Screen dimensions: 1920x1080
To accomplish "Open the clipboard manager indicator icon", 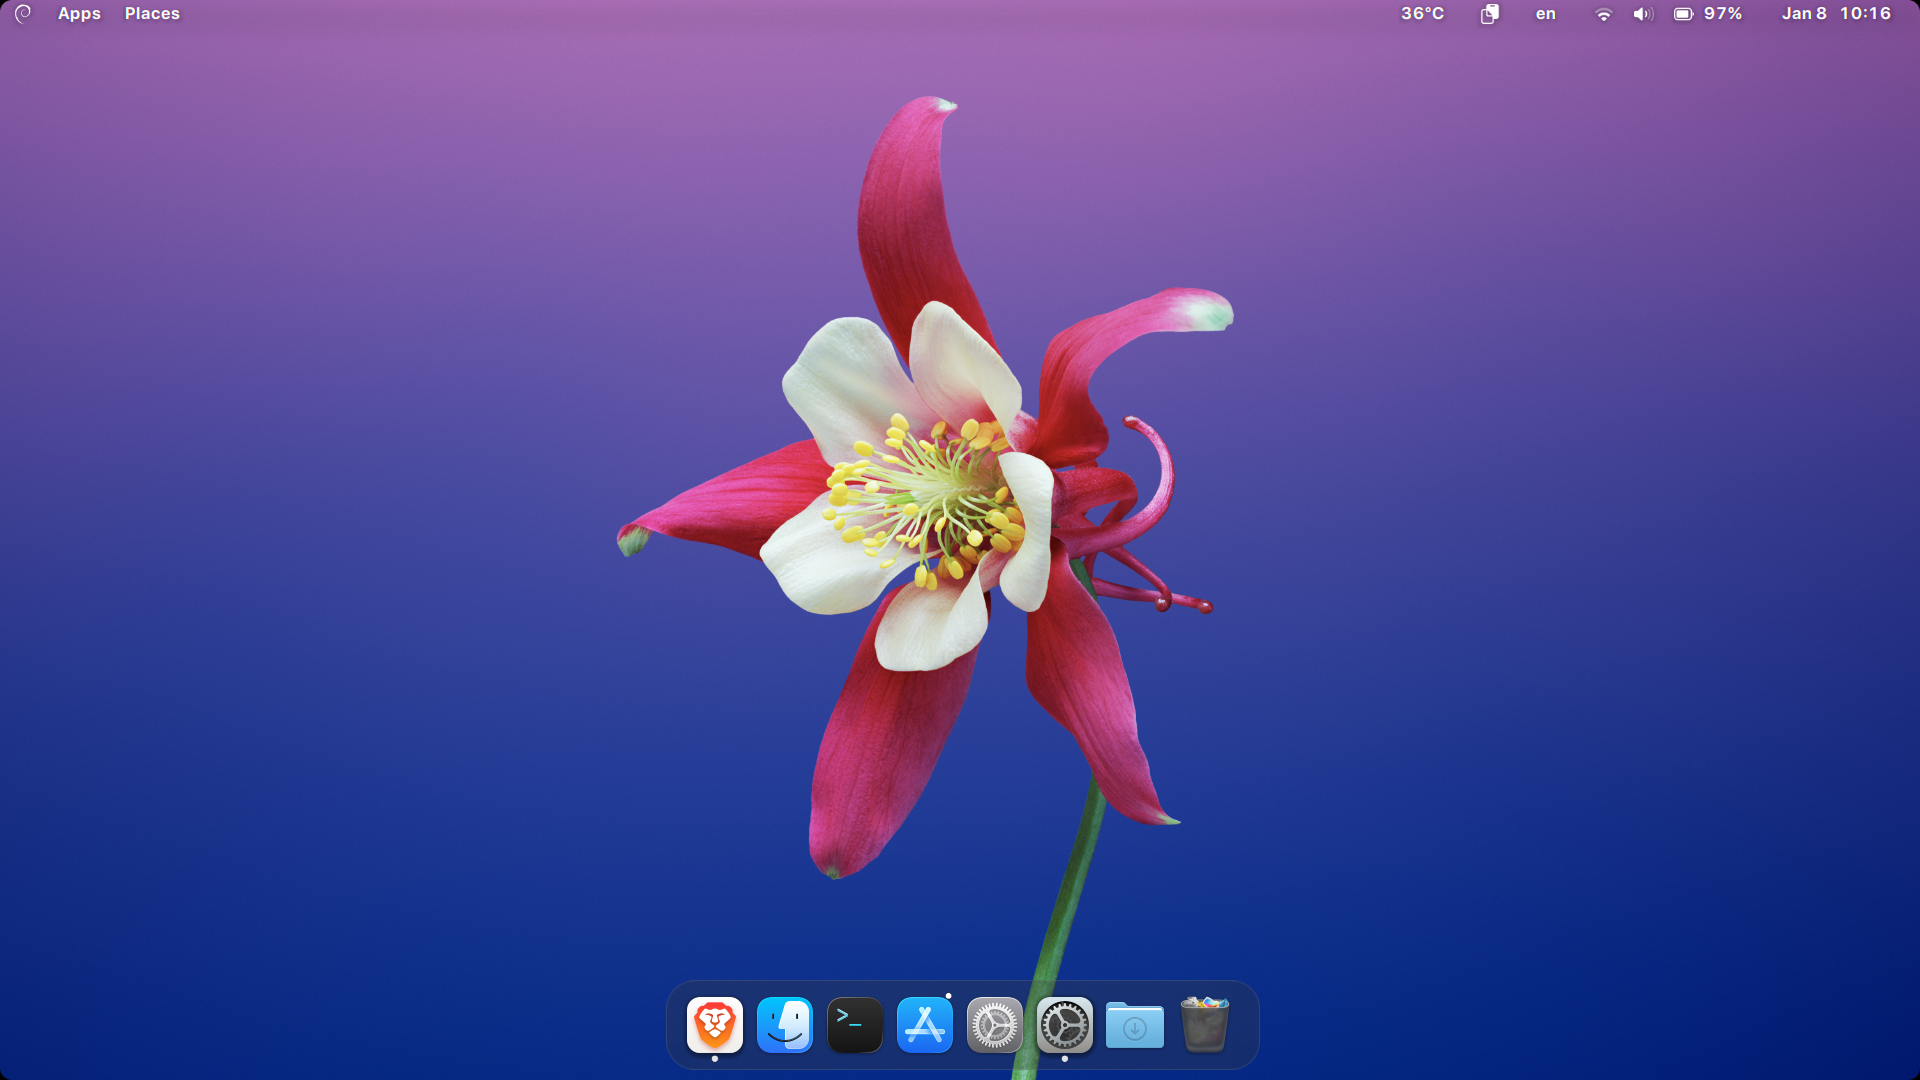I will point(1489,14).
